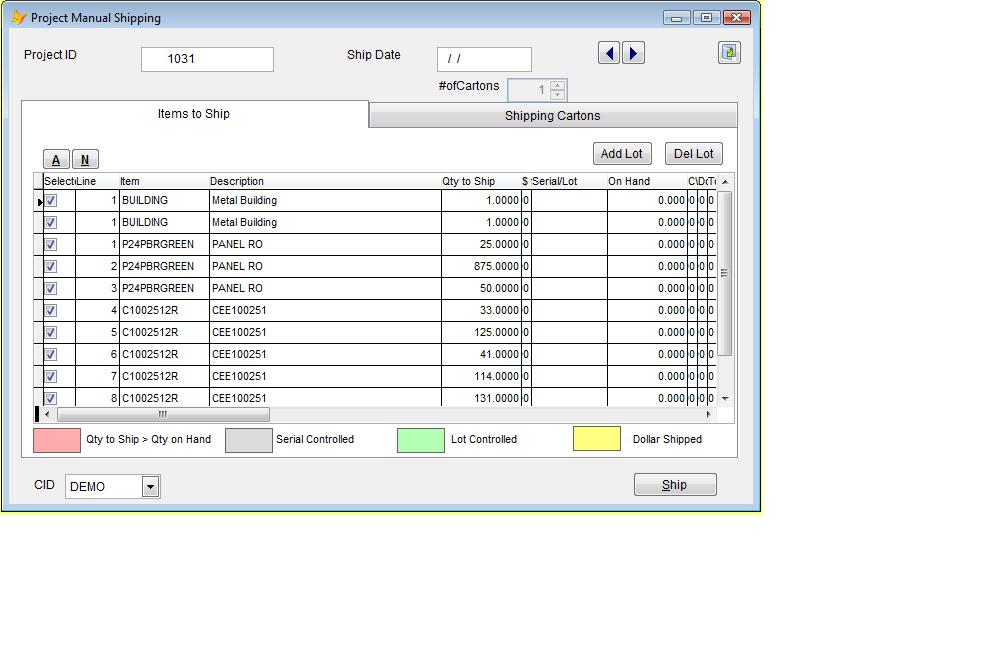This screenshot has height=645, width=991.
Task: Click the pink Qty to Ship legend swatch
Action: click(x=57, y=440)
